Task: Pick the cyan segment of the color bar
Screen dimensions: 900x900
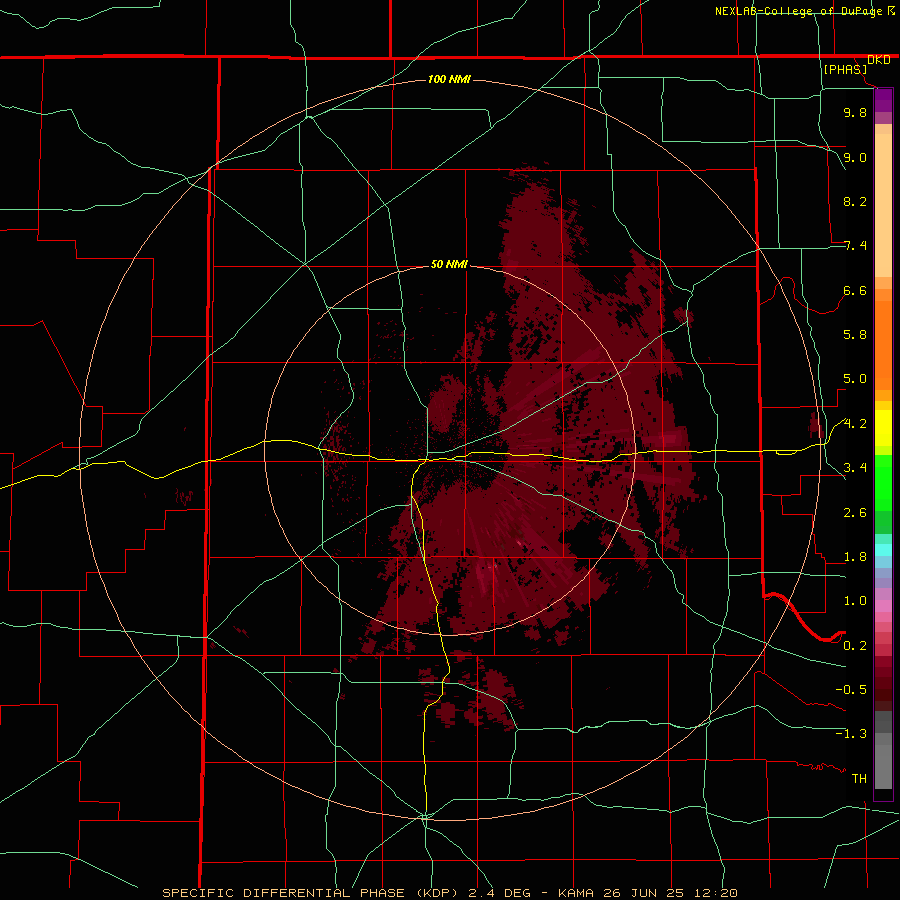Action: [x=883, y=550]
